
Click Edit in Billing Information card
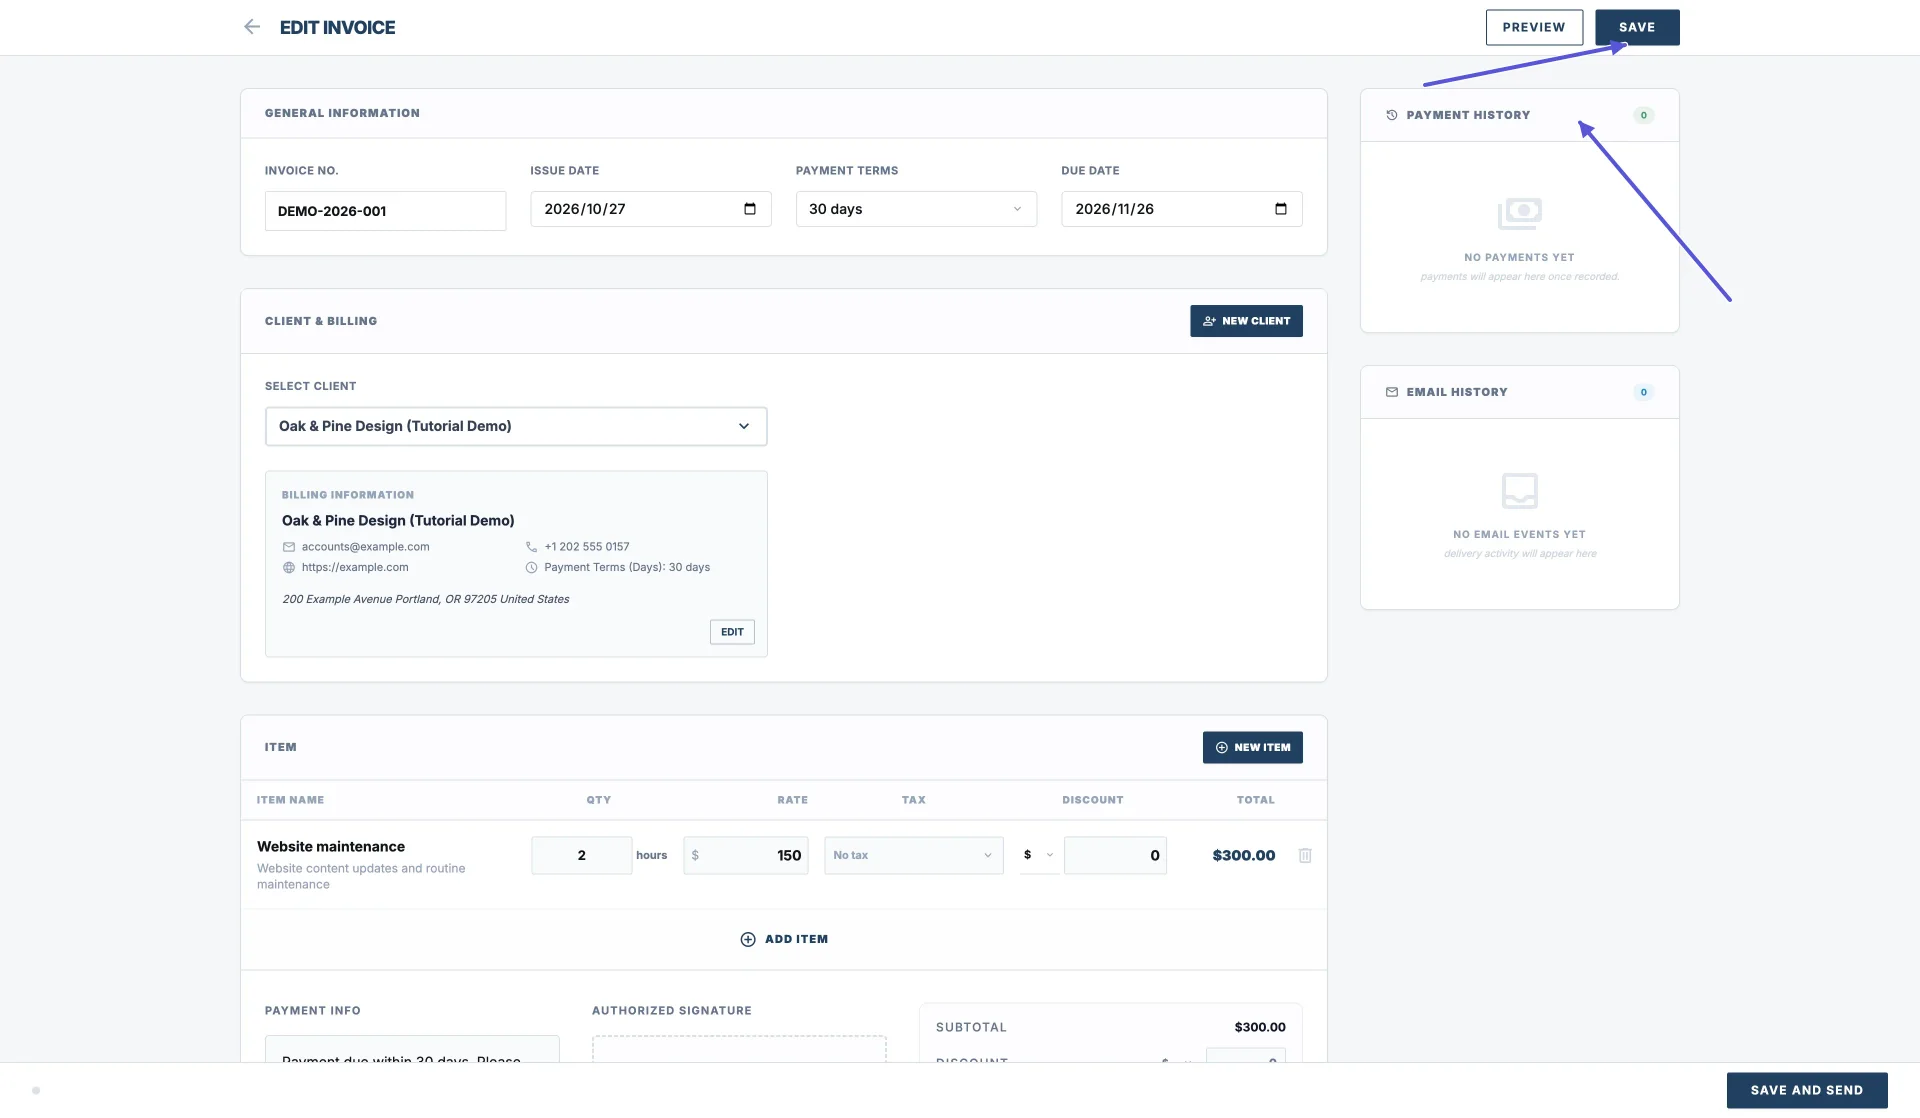(x=732, y=632)
